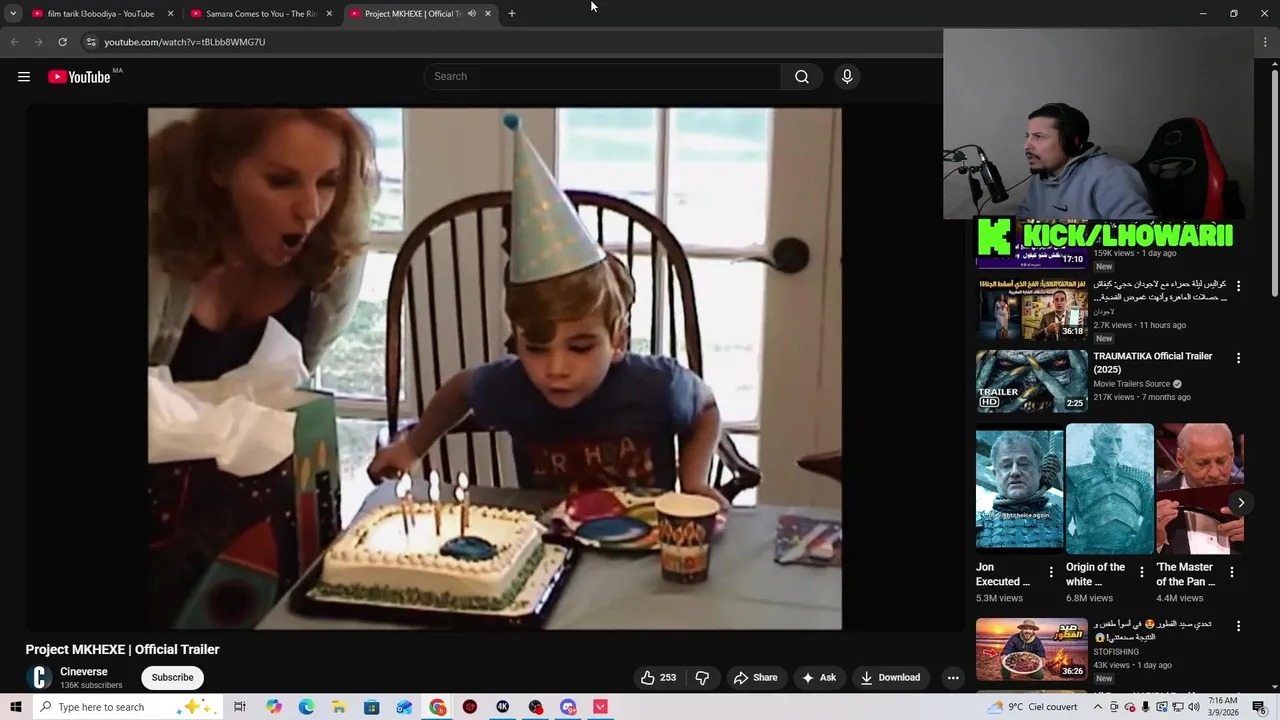
Task: Open options for 'The Master of the Pan' short
Action: pyautogui.click(x=1232, y=572)
